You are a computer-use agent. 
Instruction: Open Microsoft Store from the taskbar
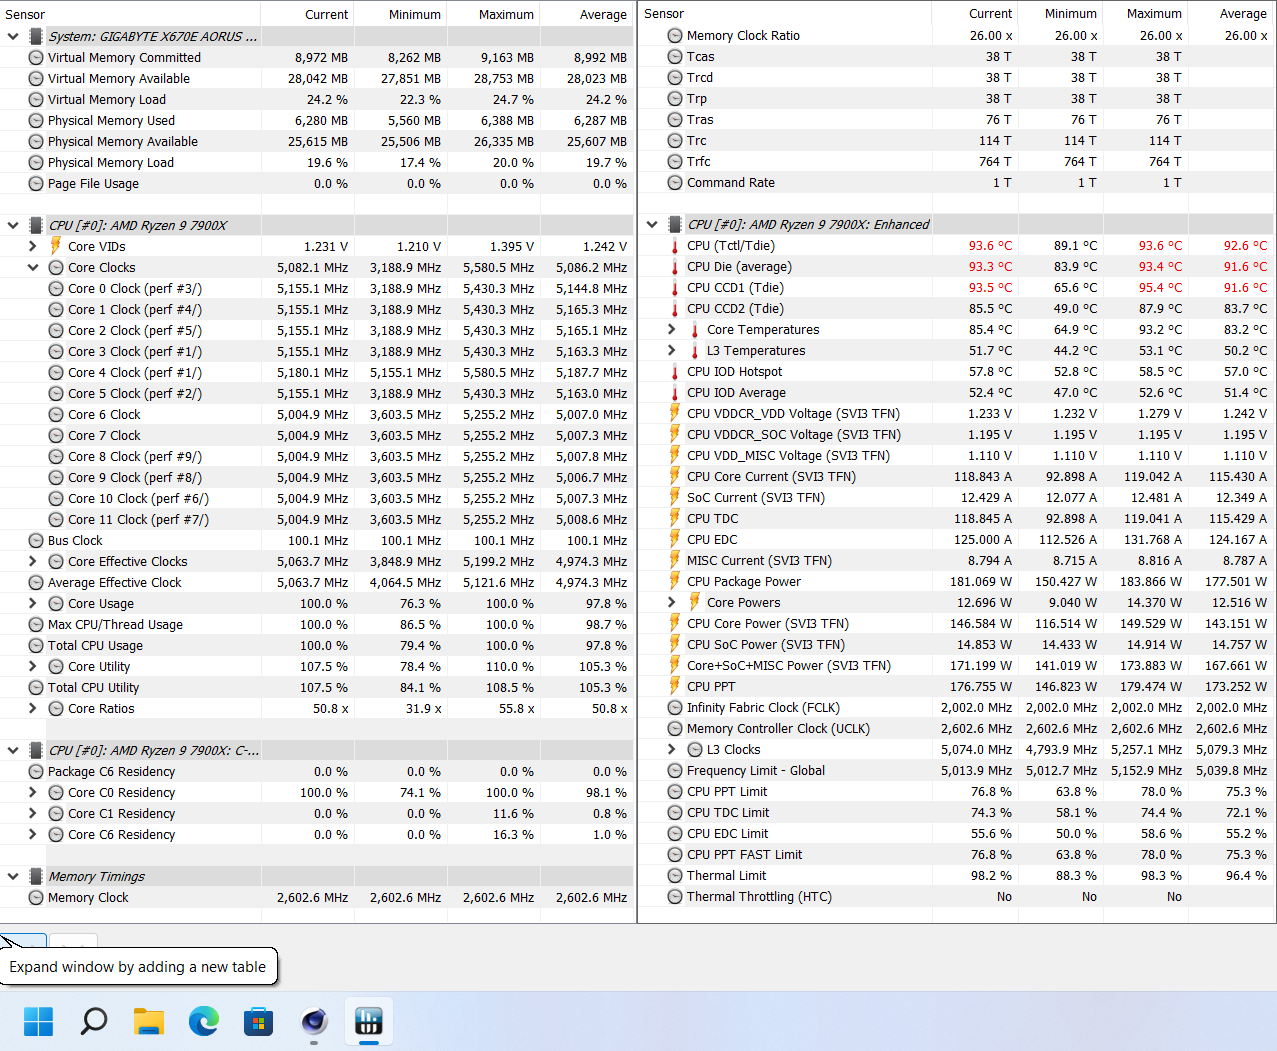(x=259, y=1021)
